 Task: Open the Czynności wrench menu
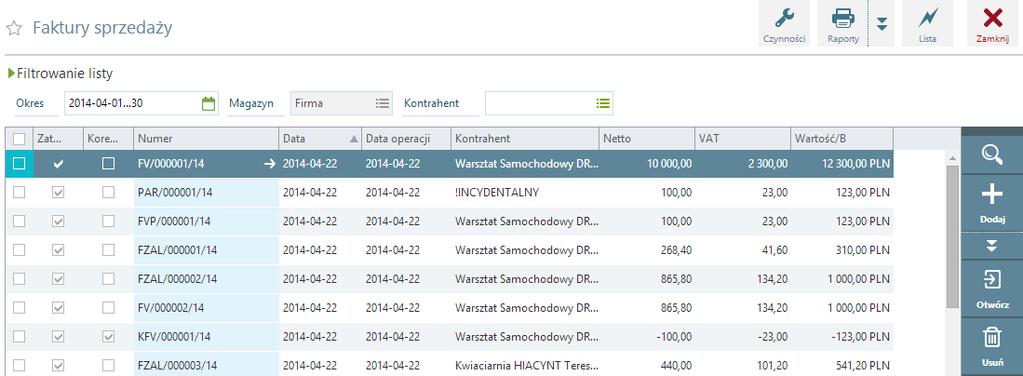coord(784,24)
